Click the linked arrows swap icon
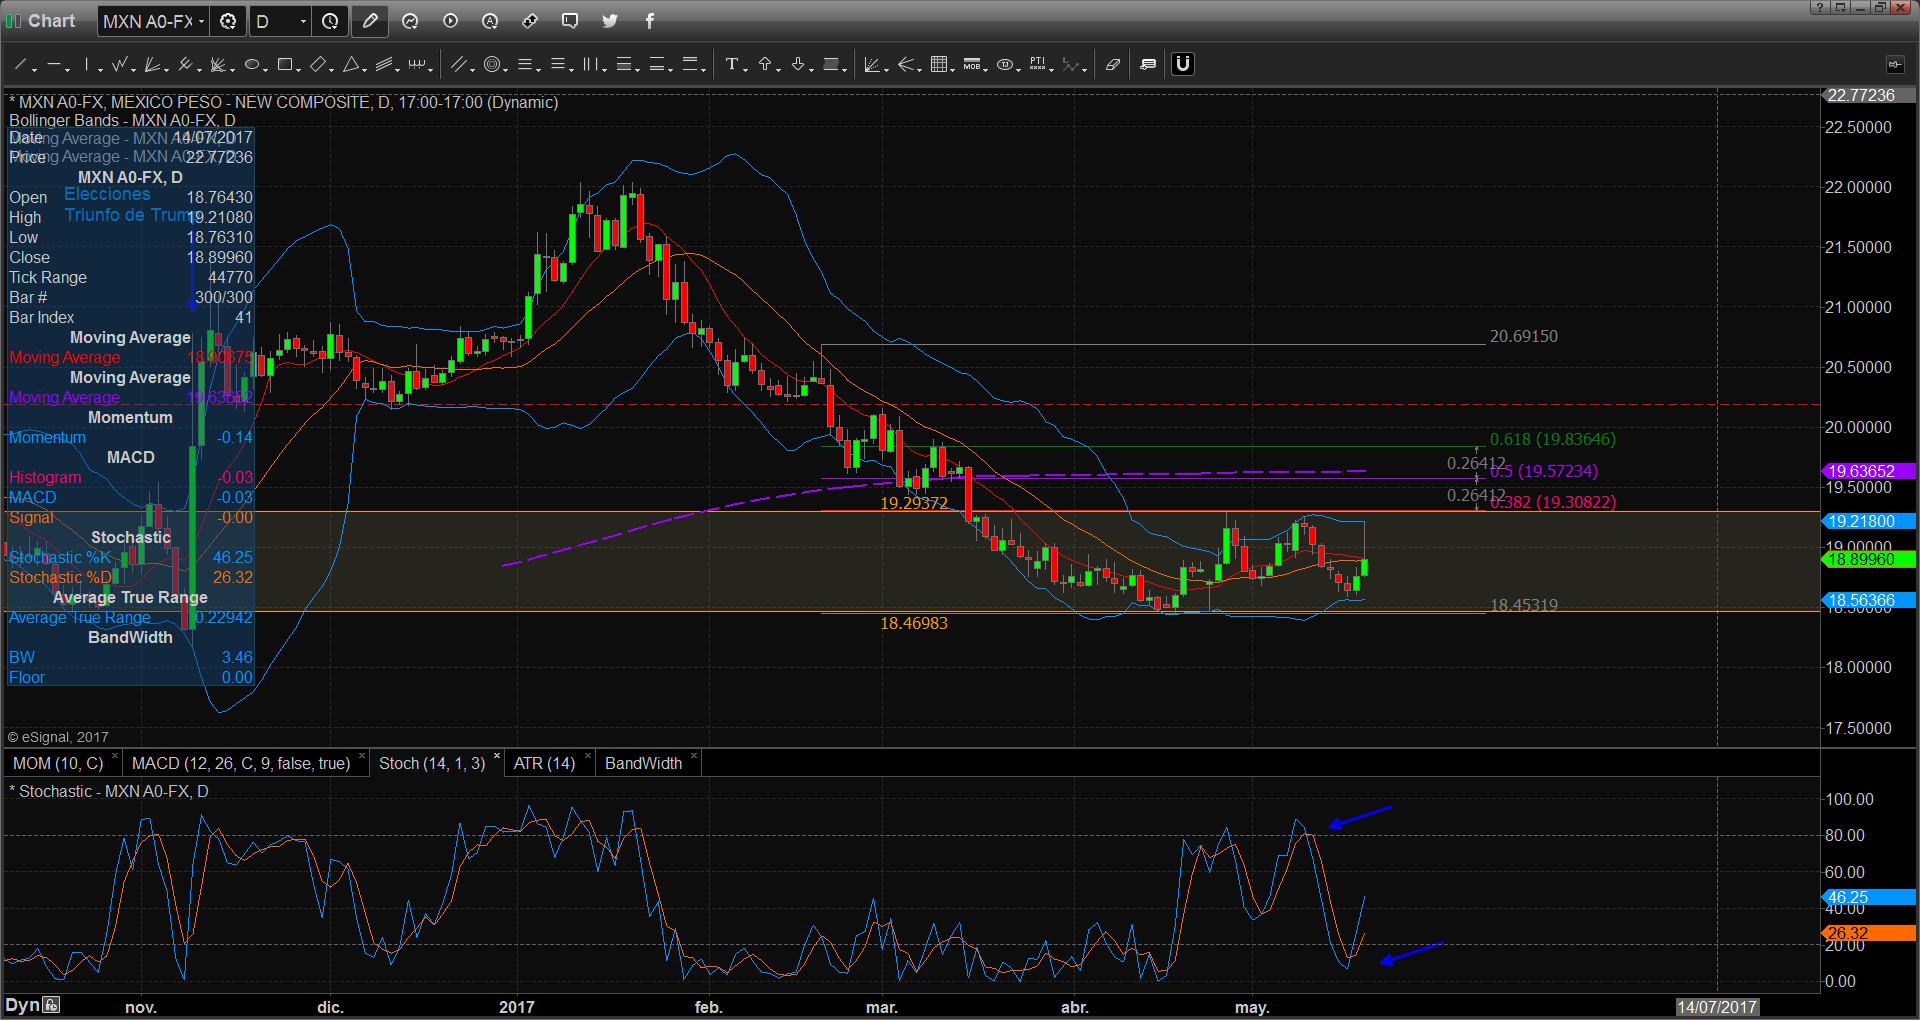 [x=530, y=21]
